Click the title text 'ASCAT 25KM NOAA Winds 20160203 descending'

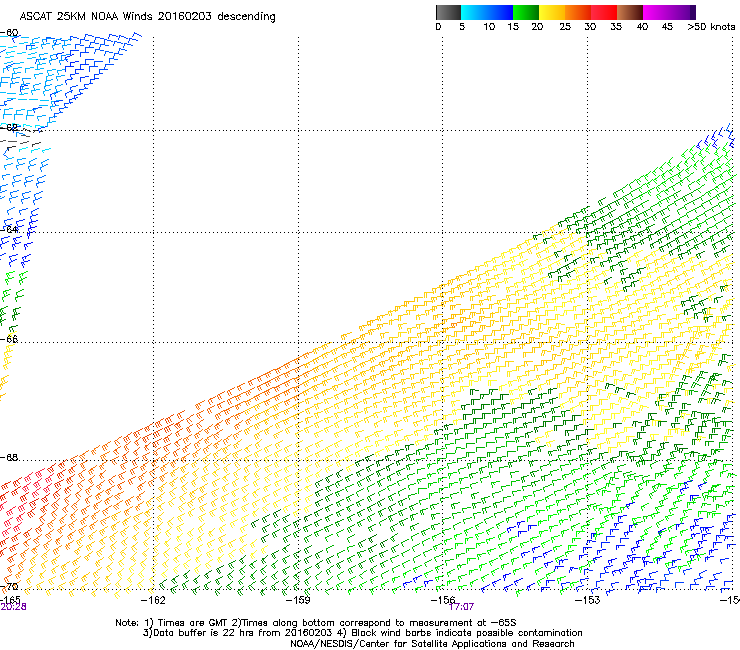coord(148,16)
